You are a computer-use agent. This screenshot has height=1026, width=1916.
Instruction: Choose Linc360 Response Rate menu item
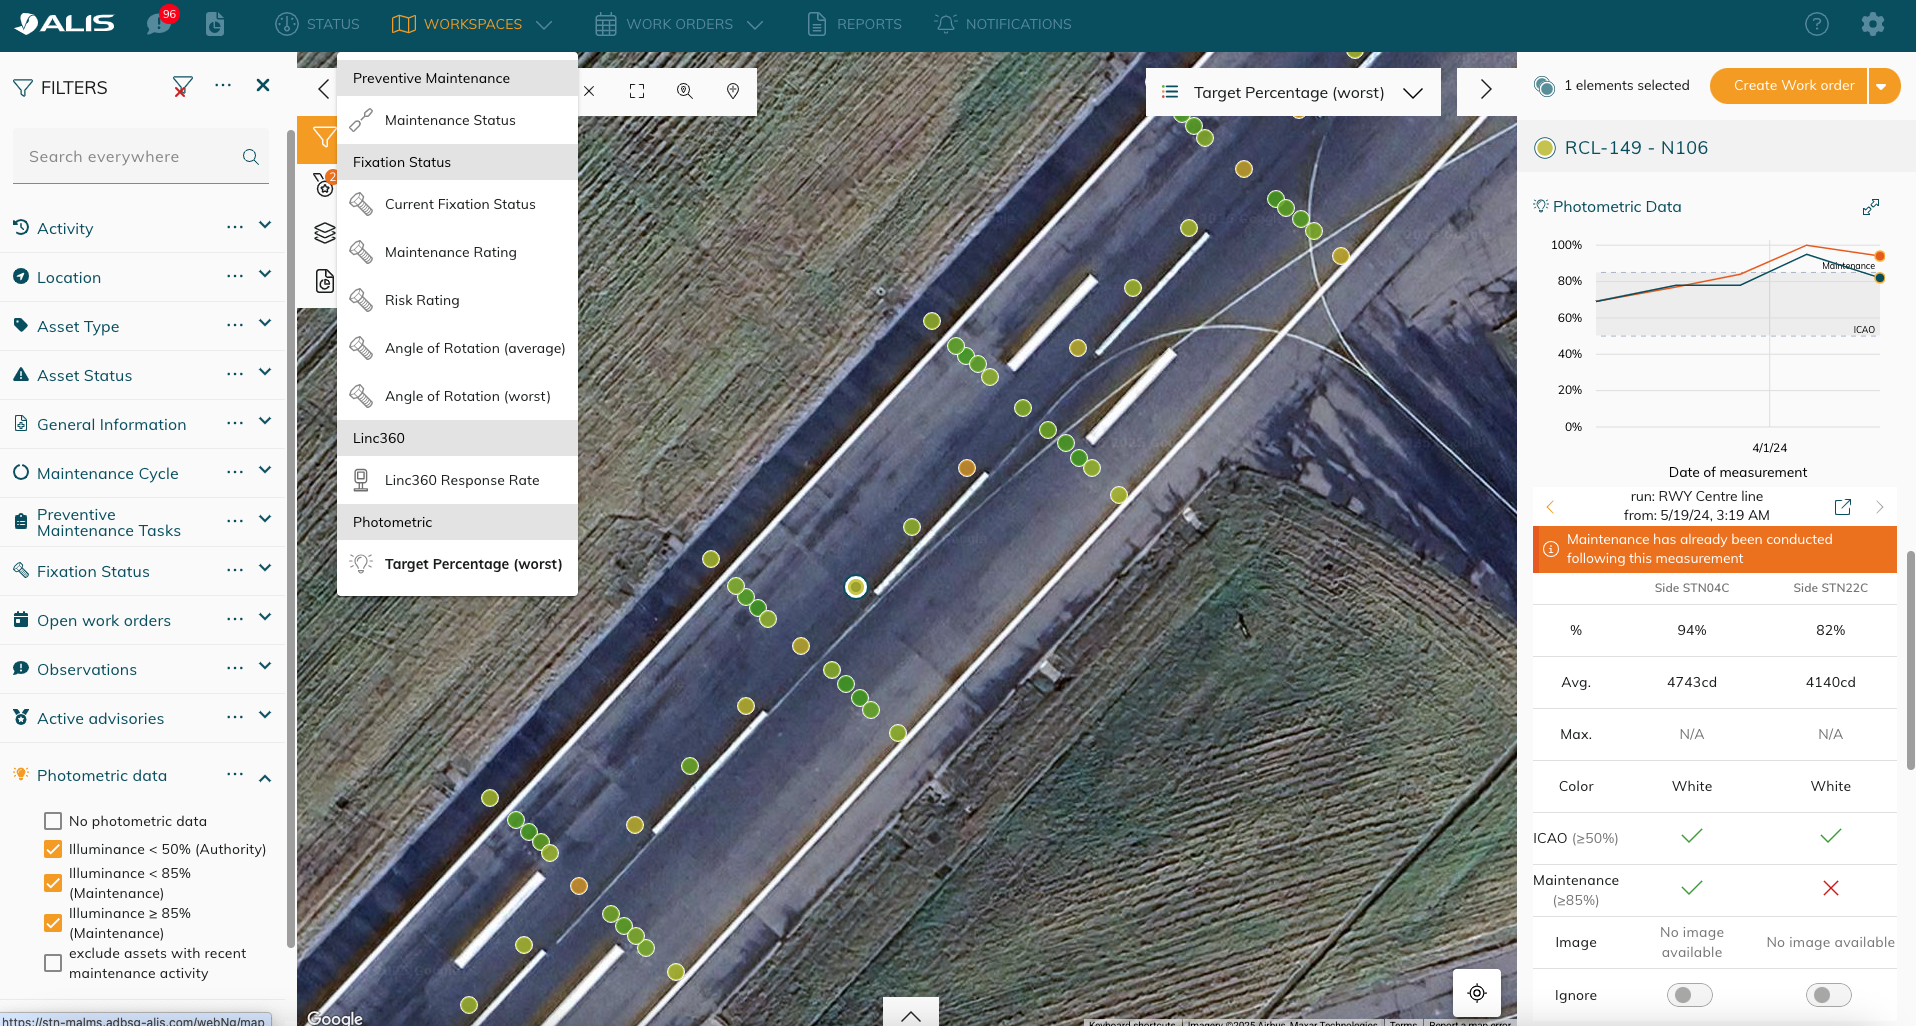coord(461,480)
